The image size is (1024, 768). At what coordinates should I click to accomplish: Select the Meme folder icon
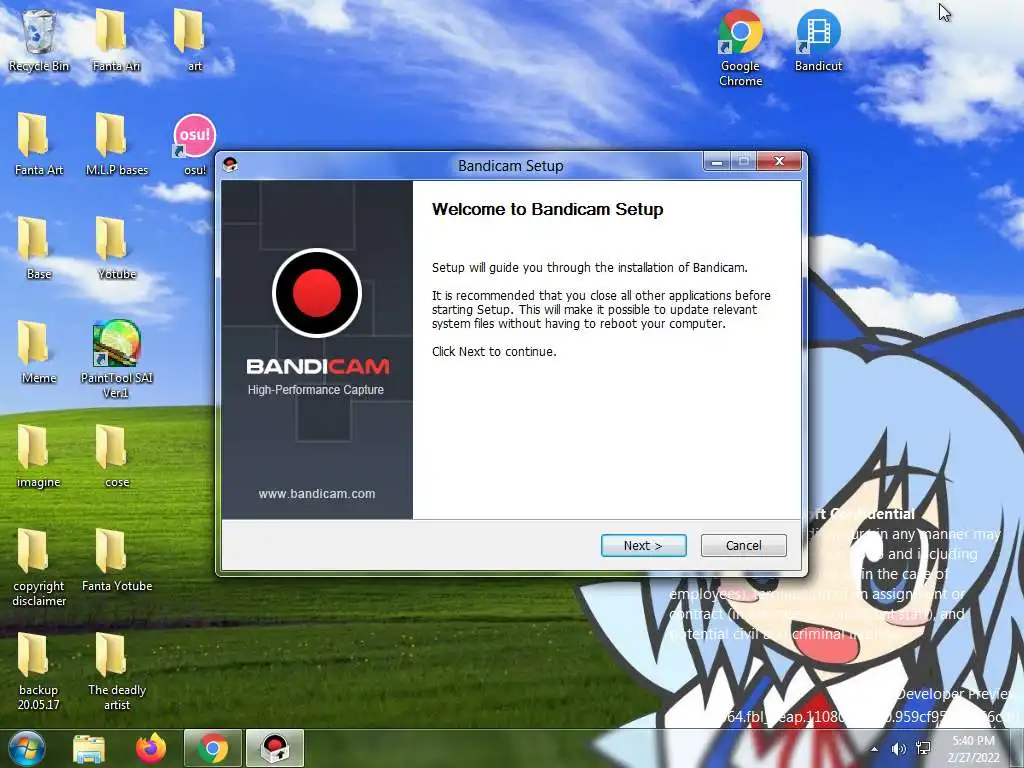click(38, 352)
